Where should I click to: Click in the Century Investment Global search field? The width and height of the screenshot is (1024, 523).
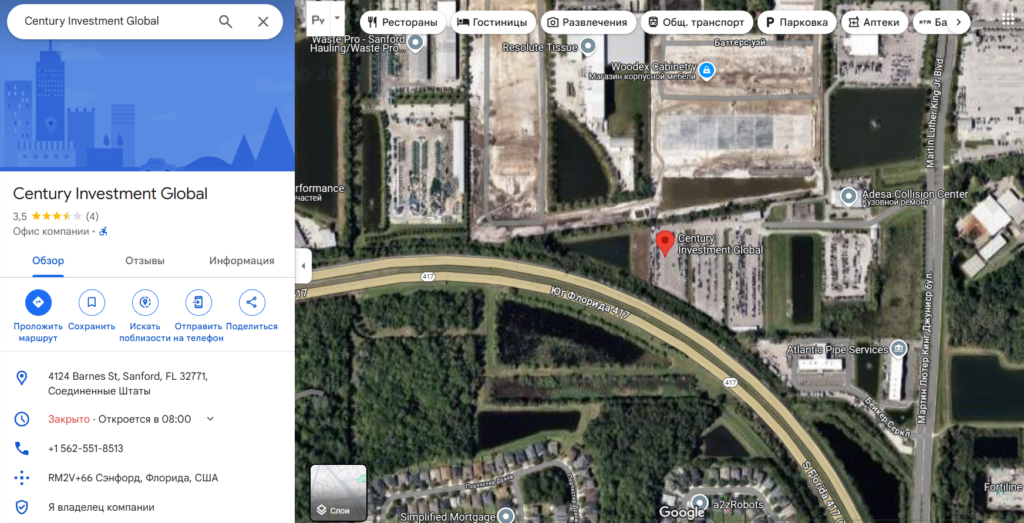118,21
